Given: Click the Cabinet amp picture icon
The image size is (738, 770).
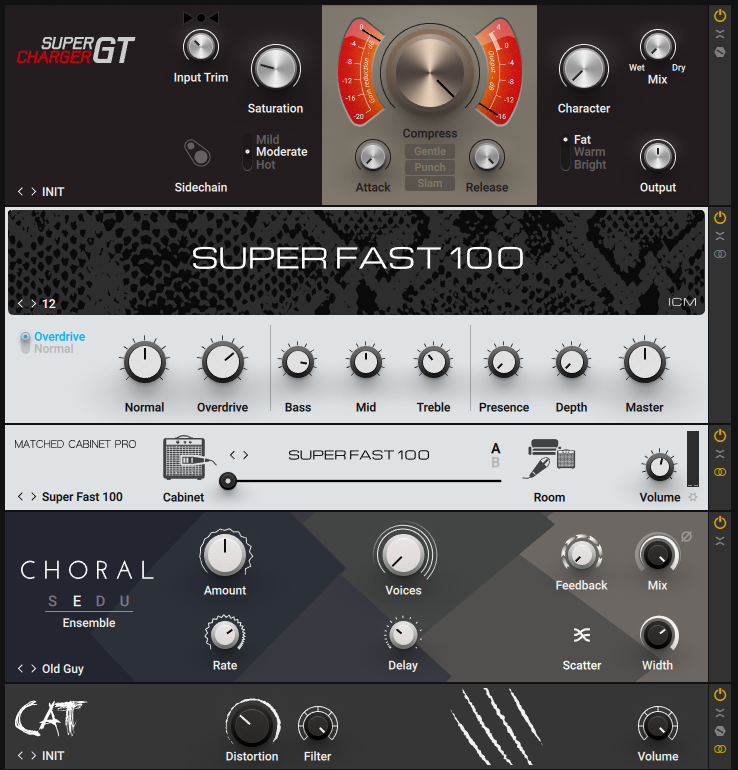Looking at the screenshot, I should [x=188, y=458].
